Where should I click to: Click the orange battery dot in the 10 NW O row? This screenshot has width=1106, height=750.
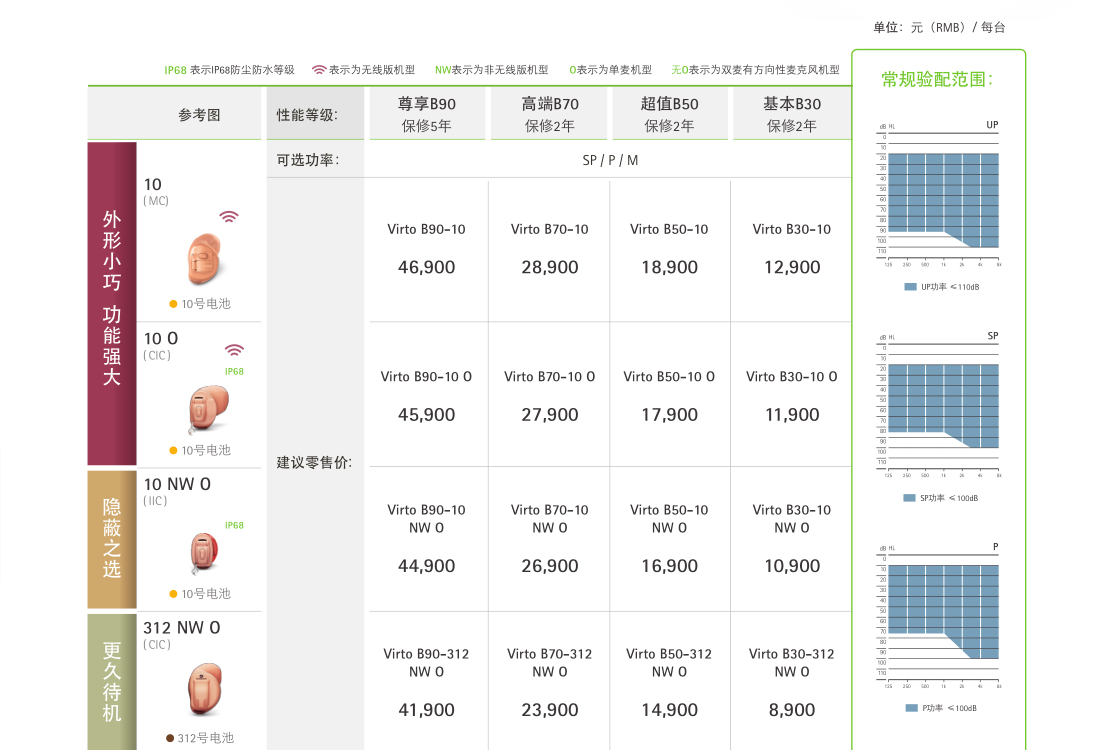[x=173, y=594]
